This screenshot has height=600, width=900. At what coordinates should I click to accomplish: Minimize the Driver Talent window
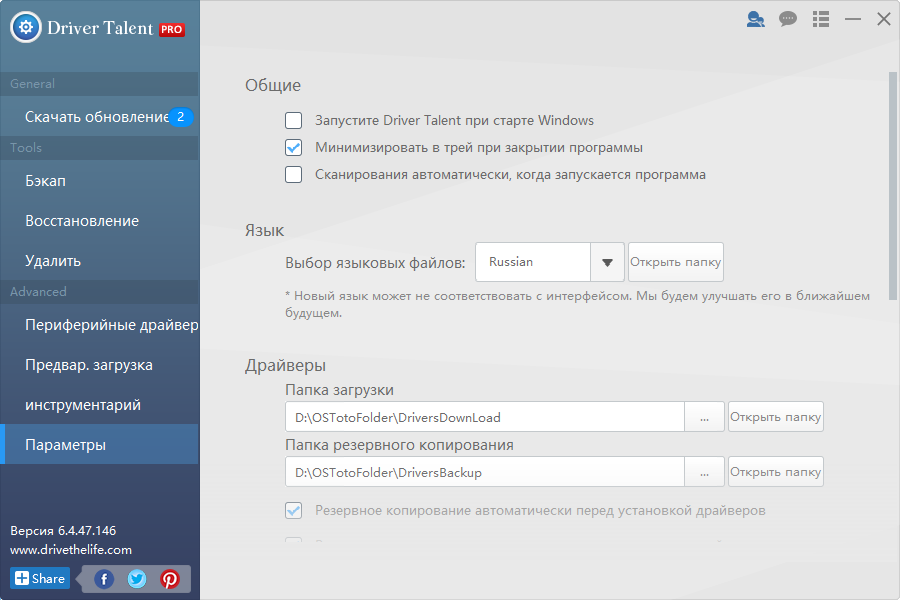pos(853,19)
